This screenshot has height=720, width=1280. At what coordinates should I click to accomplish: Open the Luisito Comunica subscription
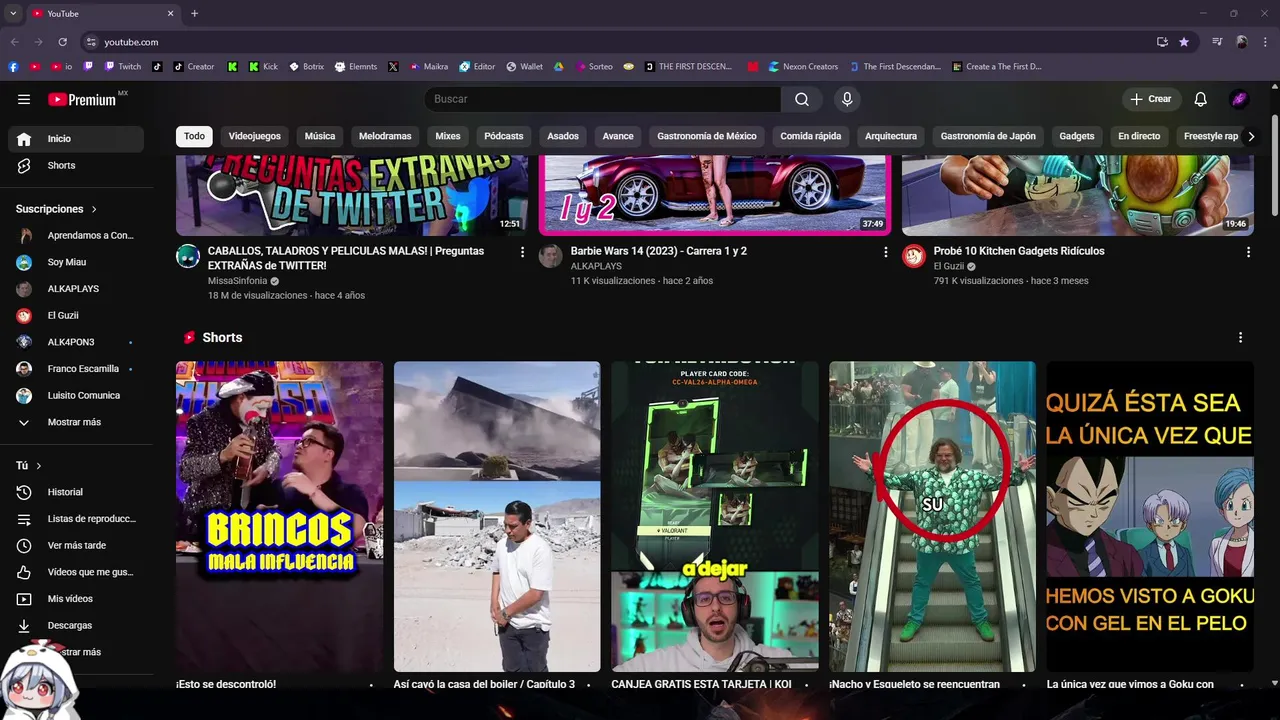point(76,395)
